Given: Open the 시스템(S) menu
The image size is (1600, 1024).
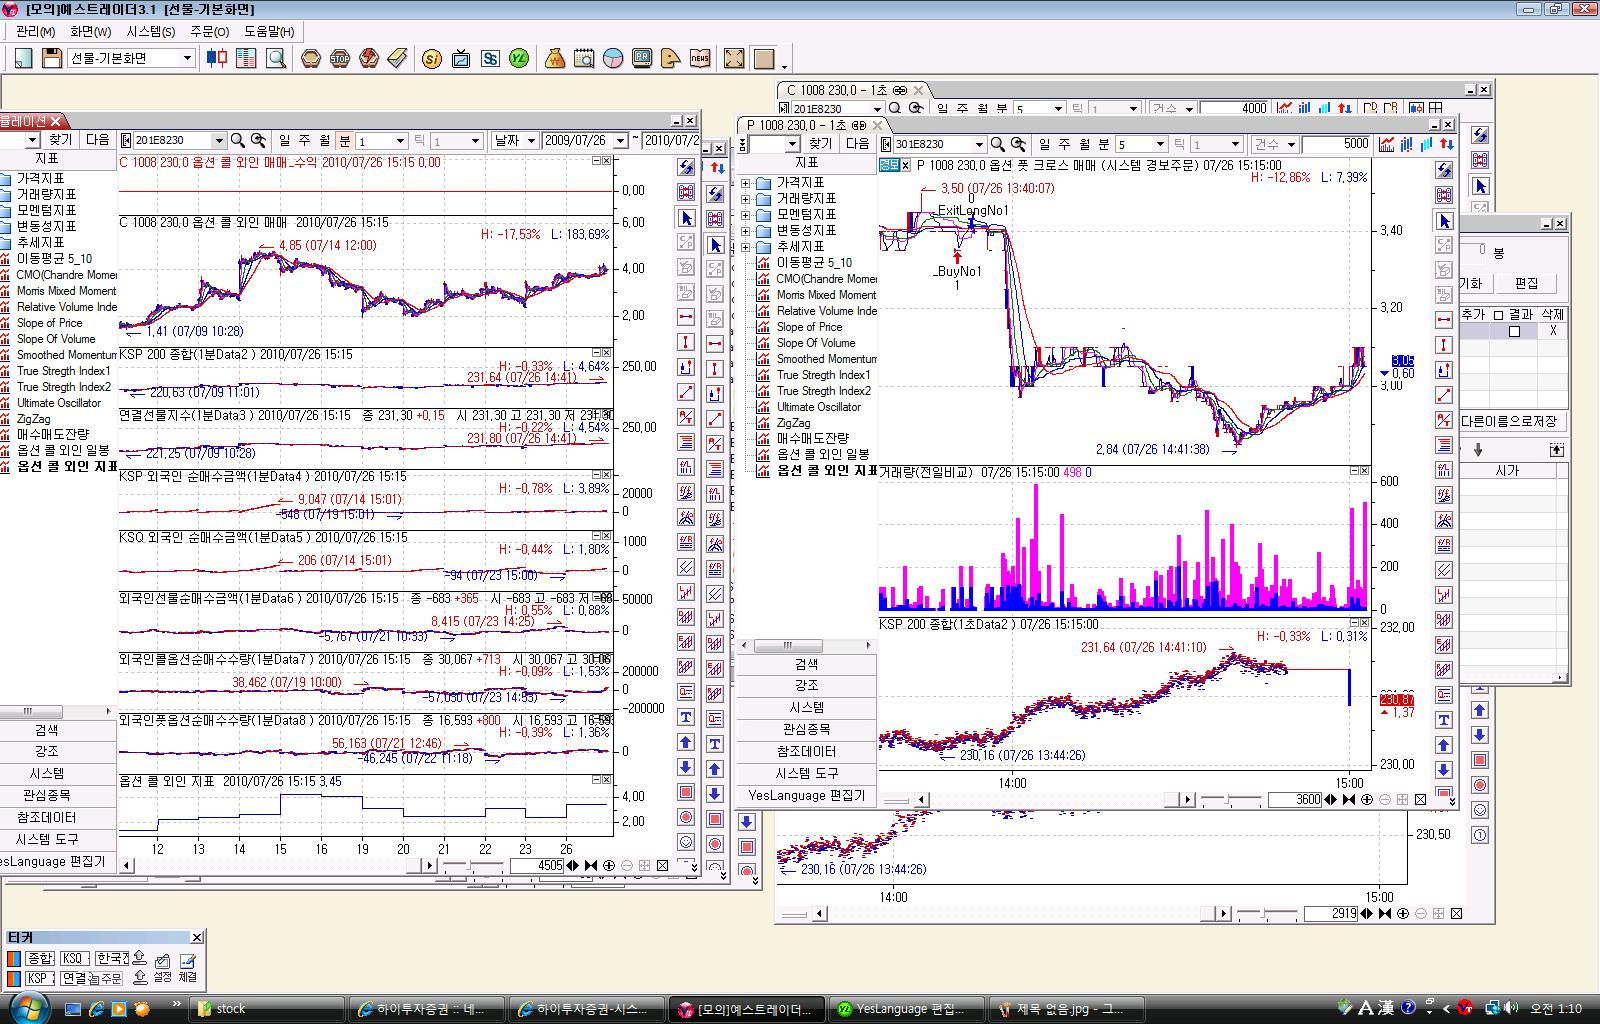Looking at the screenshot, I should tap(150, 31).
